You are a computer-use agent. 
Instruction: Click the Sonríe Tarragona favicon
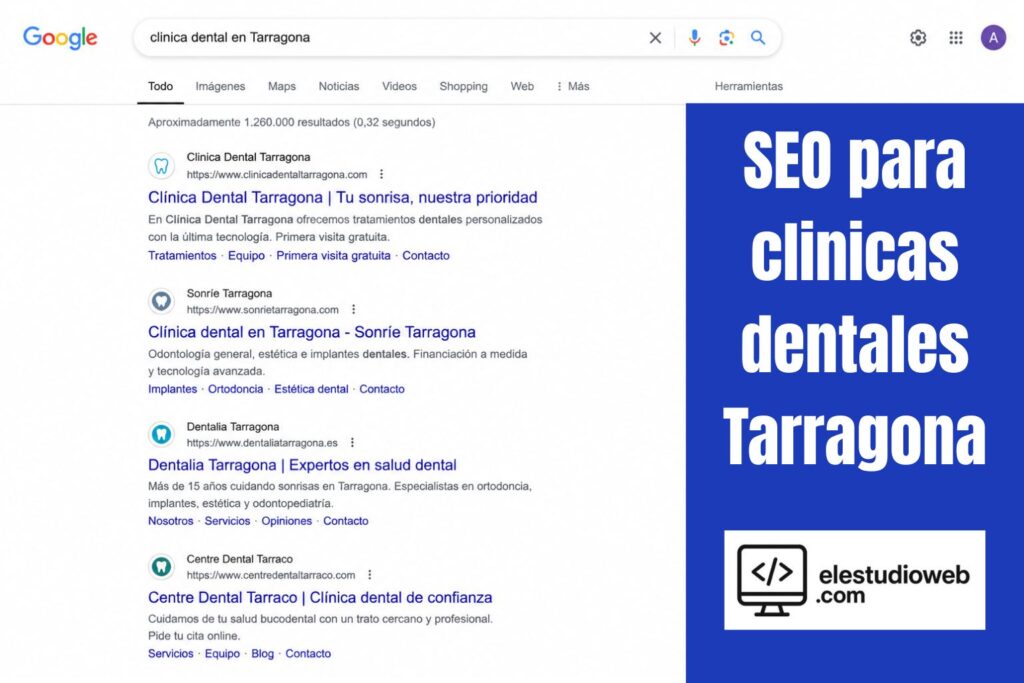click(x=161, y=301)
